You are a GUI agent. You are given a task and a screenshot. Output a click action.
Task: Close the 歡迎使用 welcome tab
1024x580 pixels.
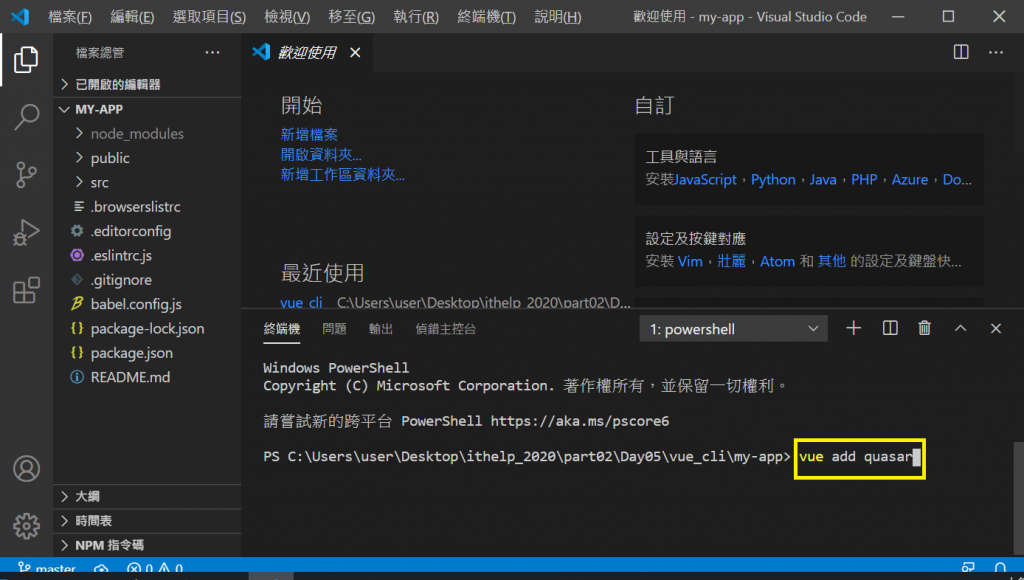(355, 52)
